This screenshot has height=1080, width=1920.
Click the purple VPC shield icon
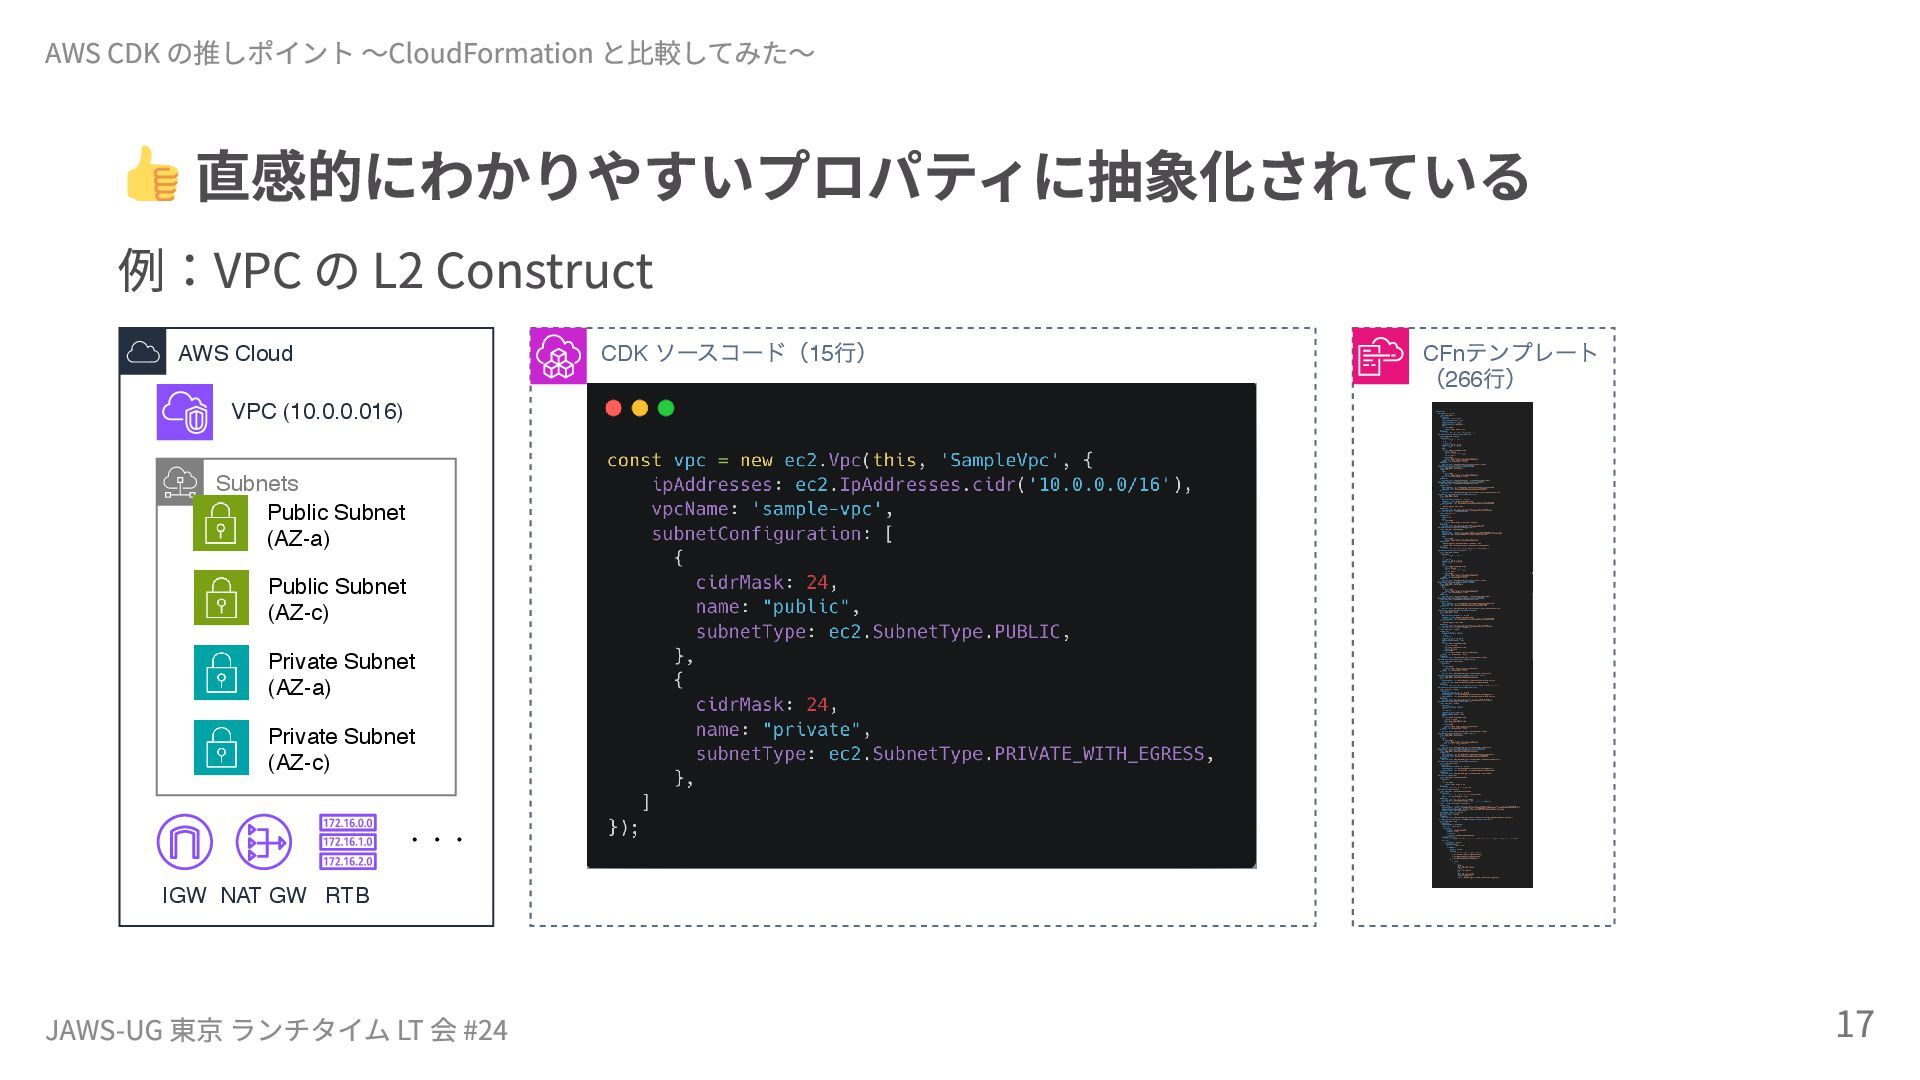[185, 412]
